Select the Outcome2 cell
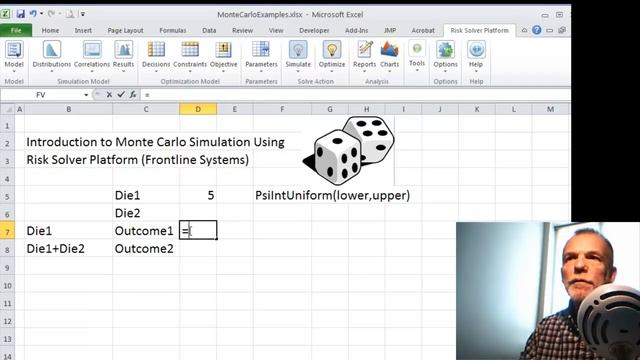This screenshot has width=640, height=360. (x=146, y=249)
